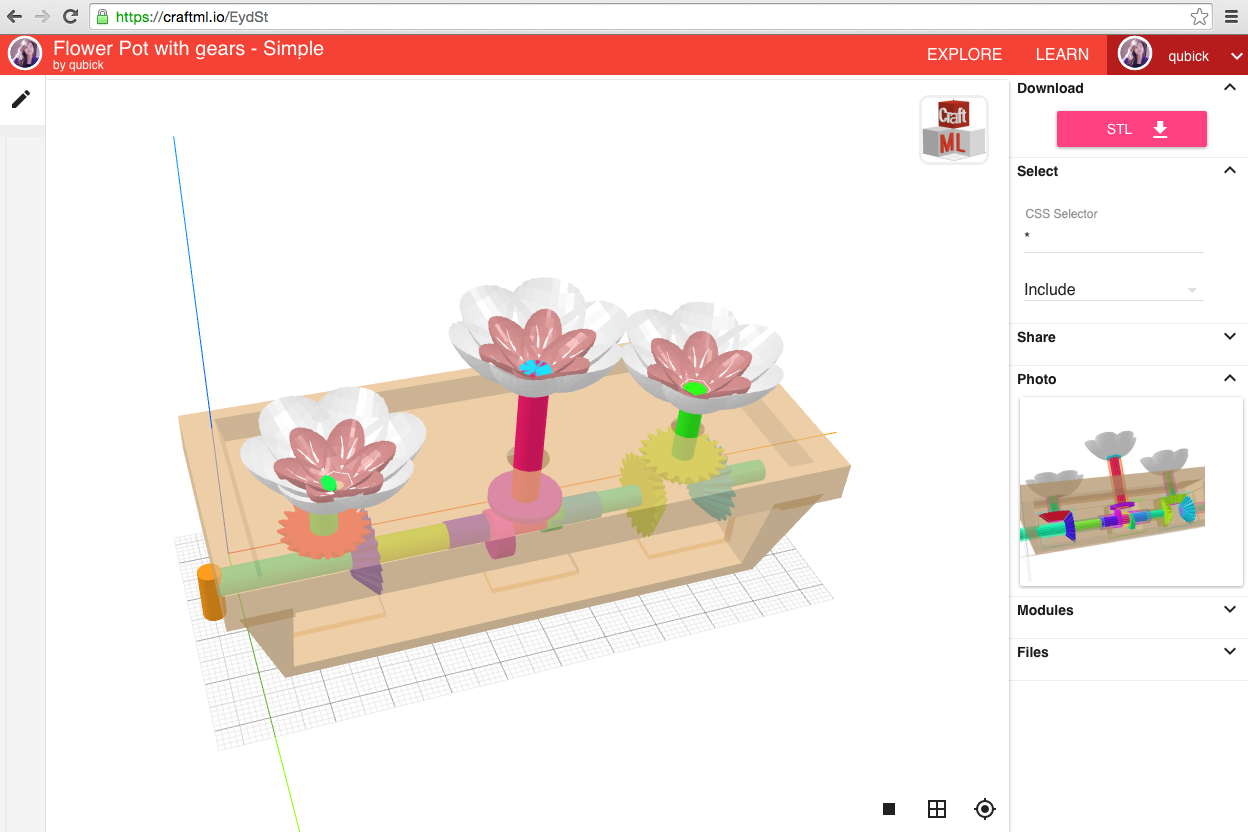Image resolution: width=1248 pixels, height=832 pixels.
Task: Click the pencil edit icon
Action: [x=21, y=99]
